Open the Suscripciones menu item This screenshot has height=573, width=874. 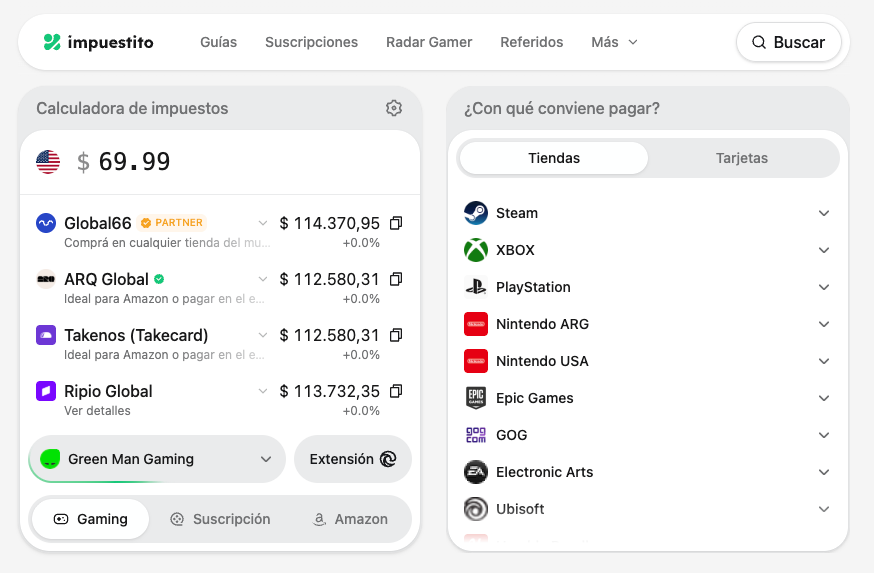pos(312,42)
